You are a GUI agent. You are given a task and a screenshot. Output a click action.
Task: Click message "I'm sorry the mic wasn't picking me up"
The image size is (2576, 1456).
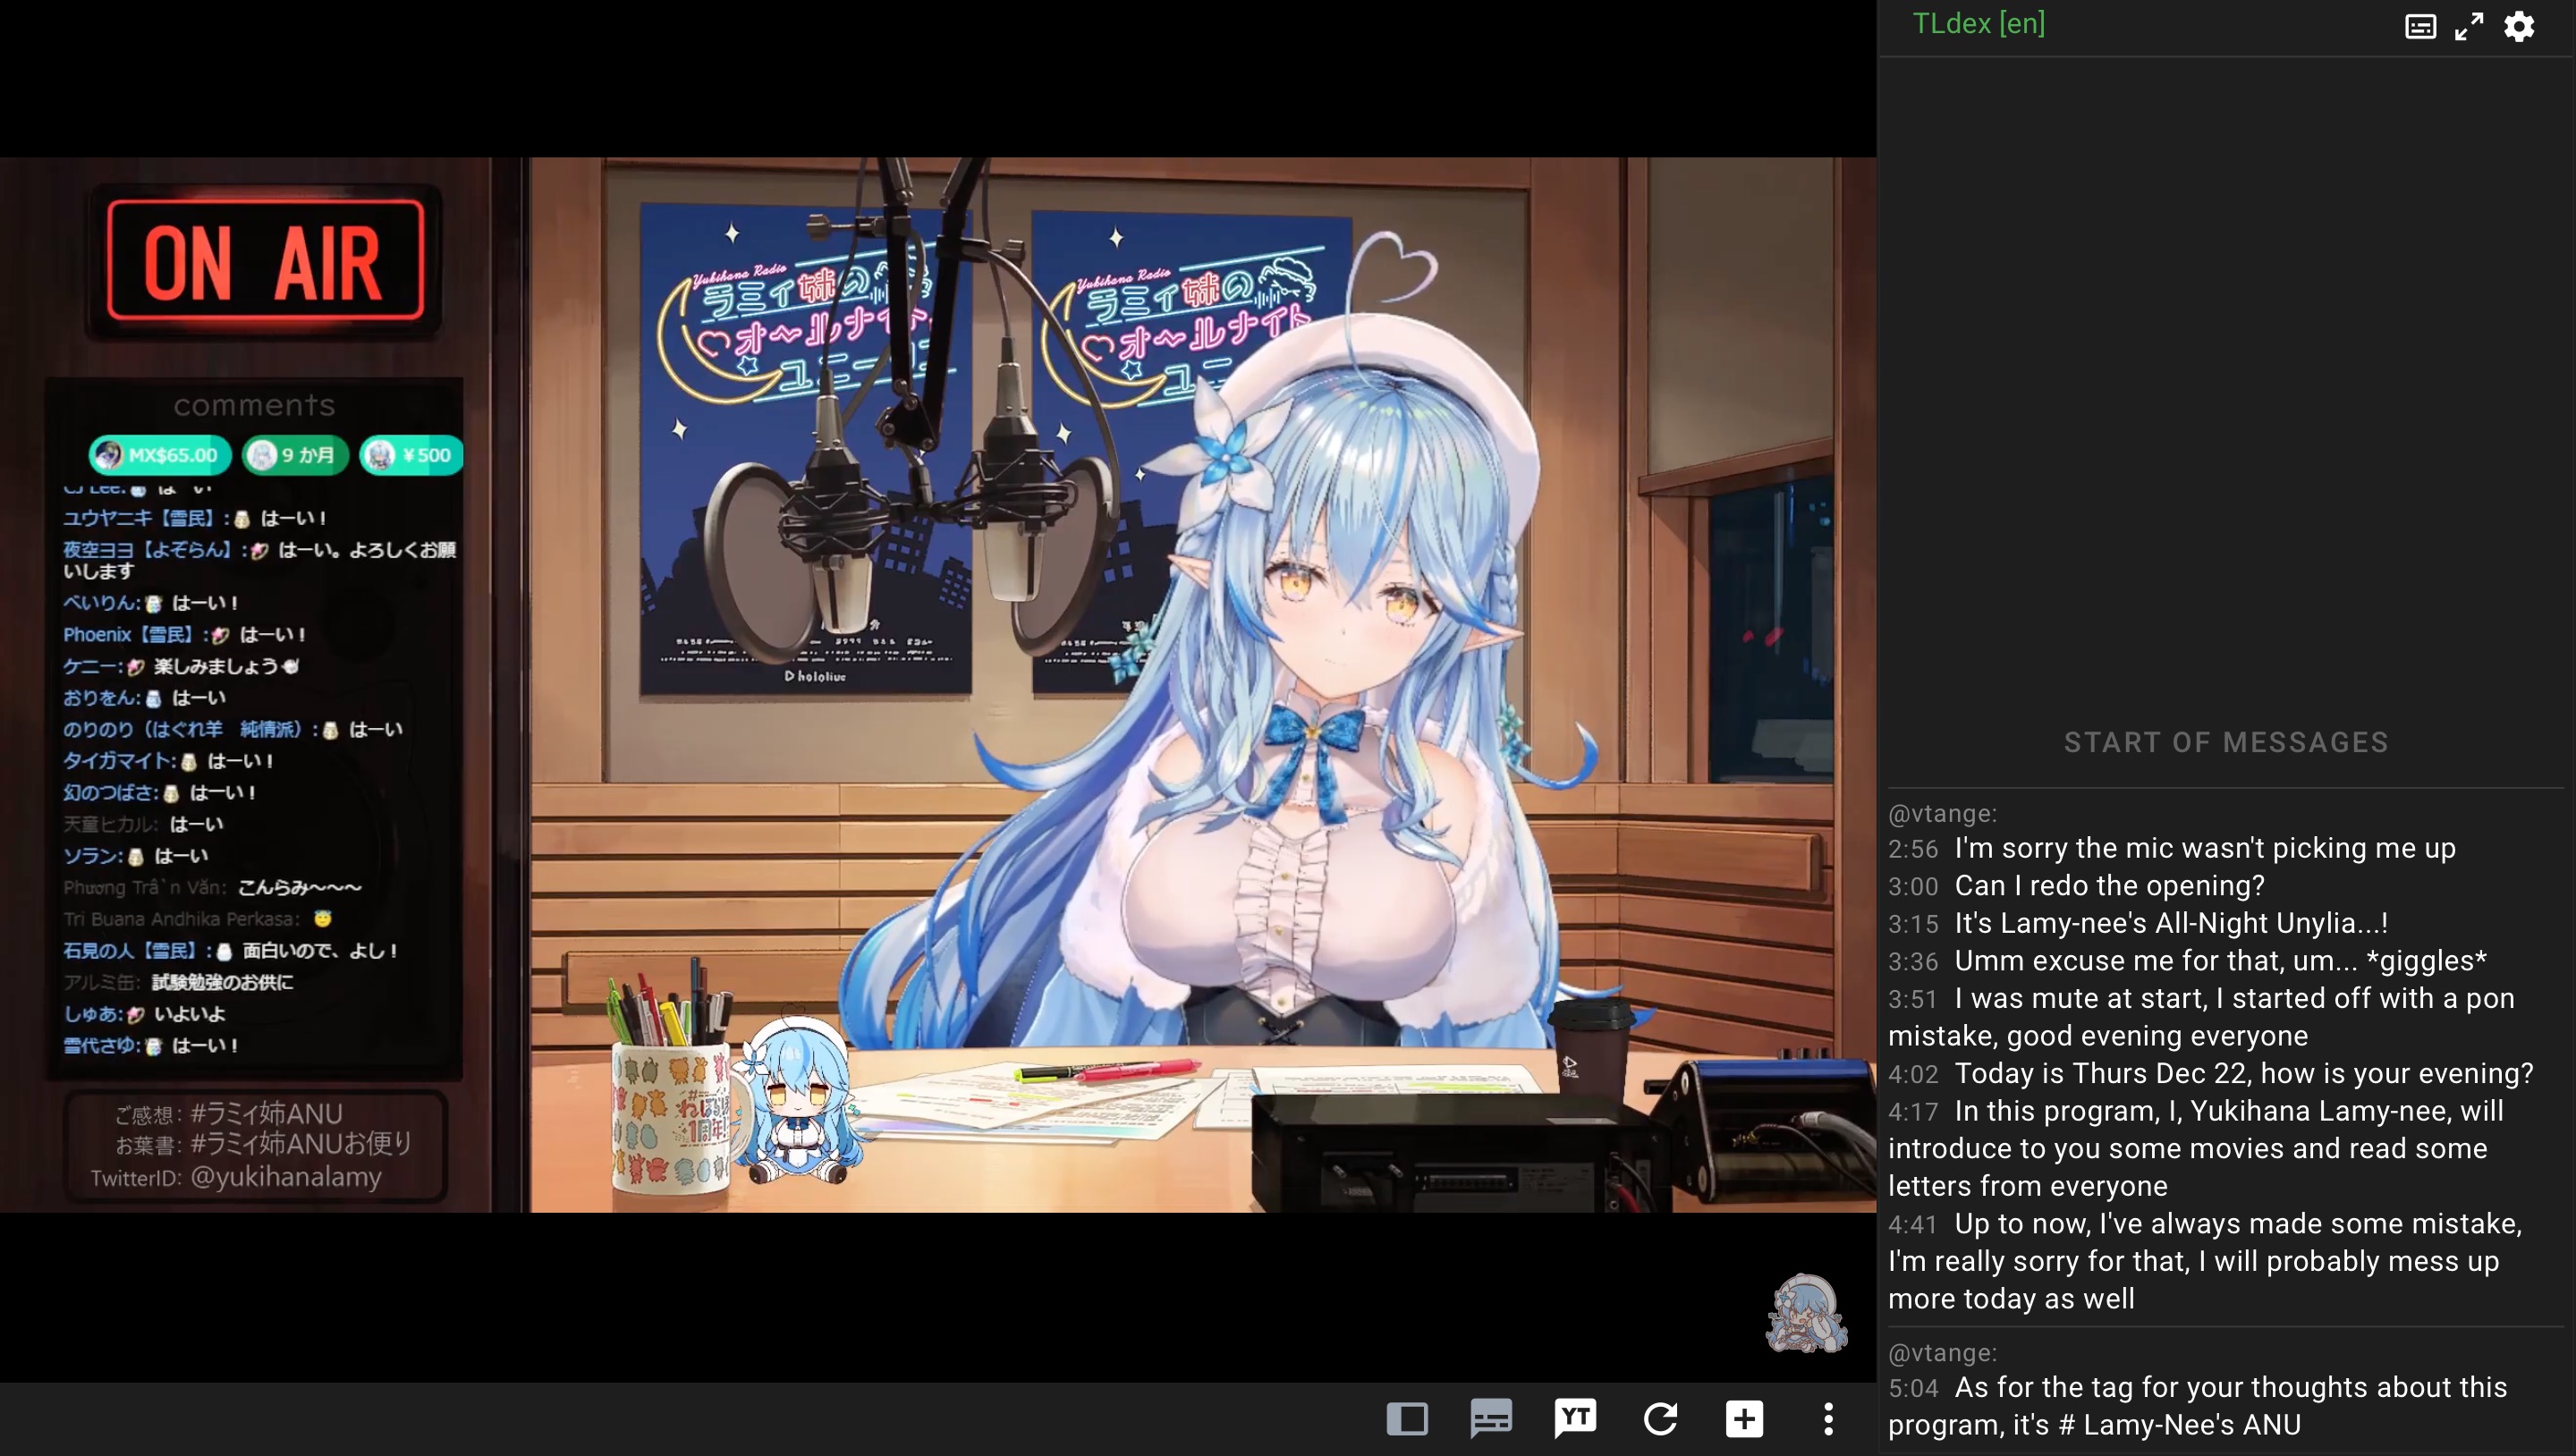click(2205, 848)
